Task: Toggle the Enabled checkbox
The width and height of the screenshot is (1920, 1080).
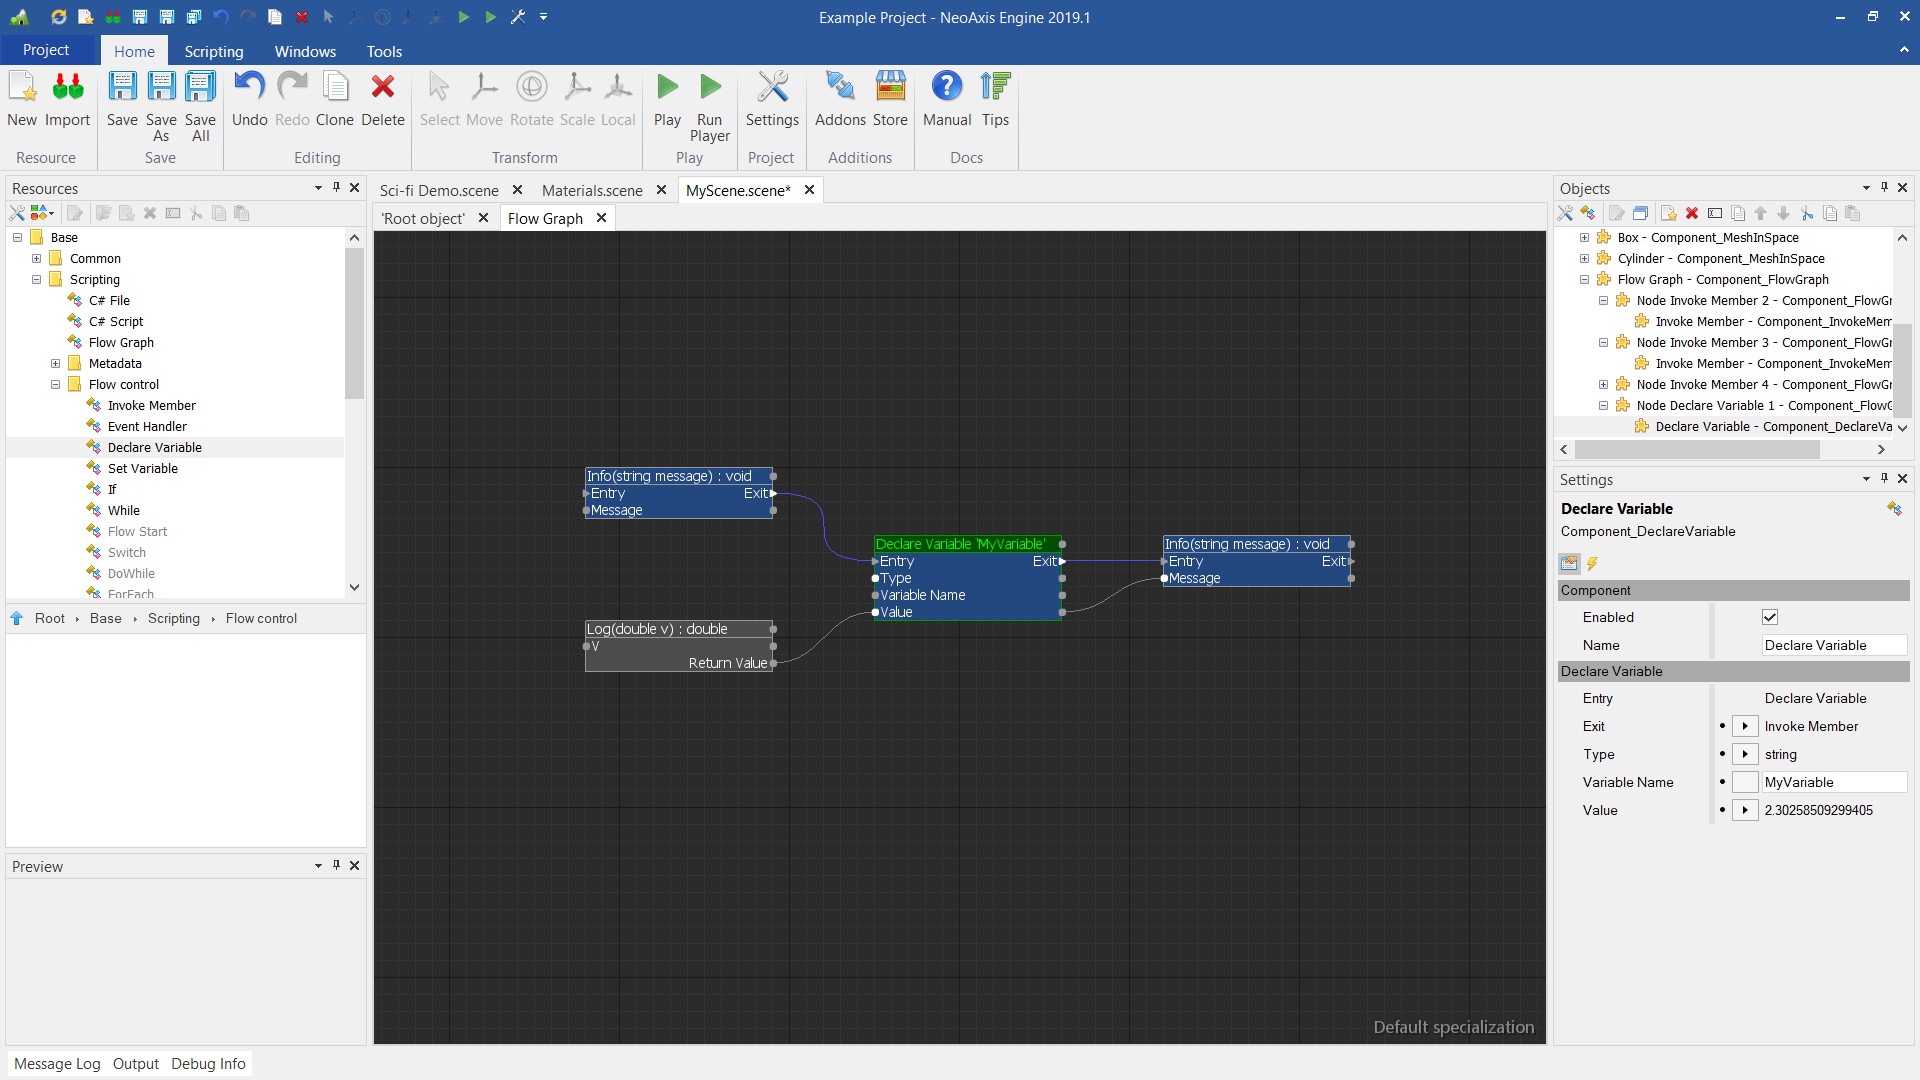Action: pyautogui.click(x=1770, y=617)
